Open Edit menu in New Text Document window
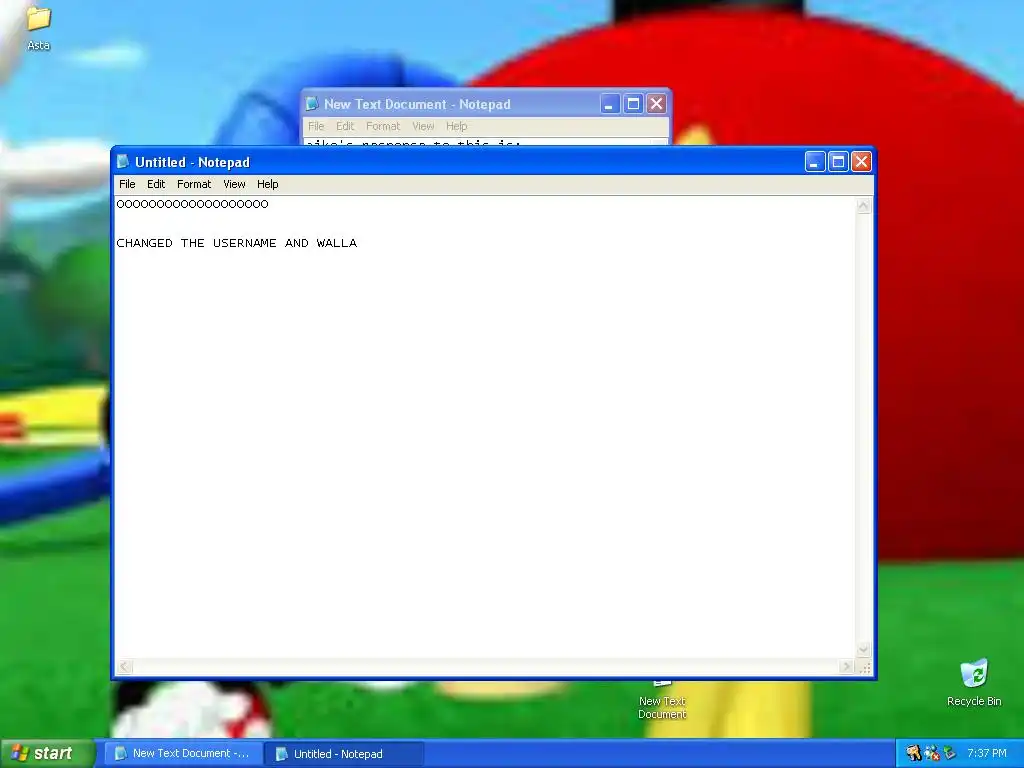This screenshot has height=768, width=1024. coord(345,126)
